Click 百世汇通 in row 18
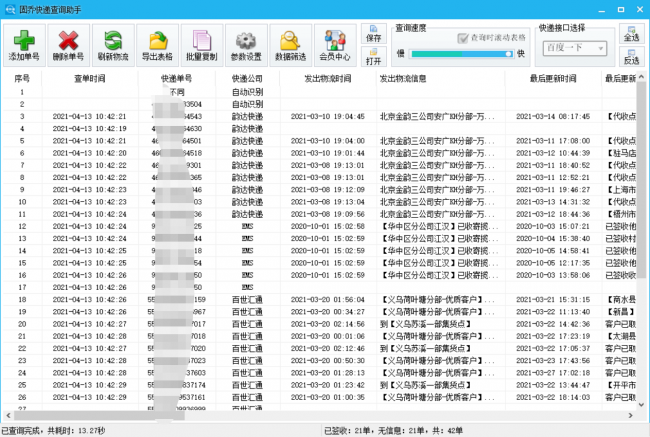This screenshot has height=437, width=650. (x=247, y=300)
